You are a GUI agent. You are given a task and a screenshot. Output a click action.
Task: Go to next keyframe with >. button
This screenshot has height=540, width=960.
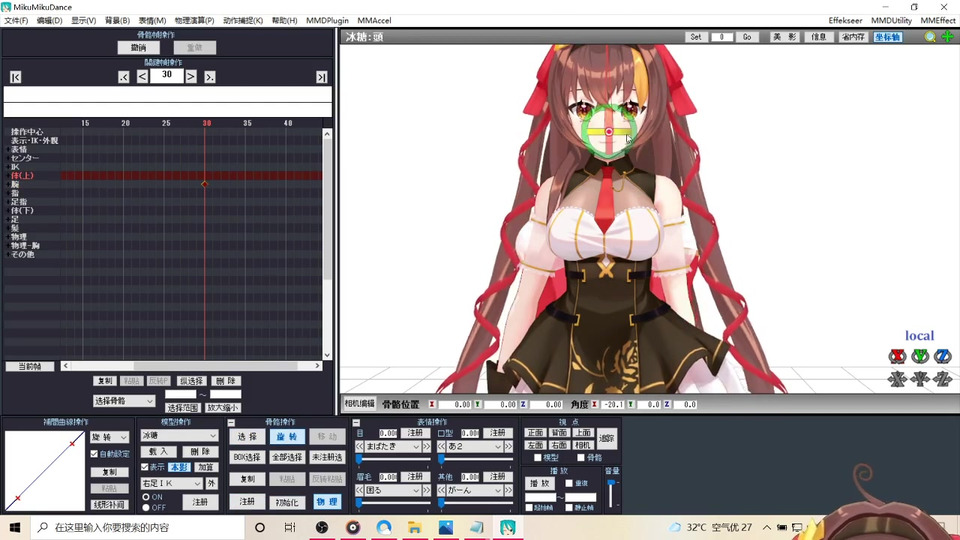tap(209, 77)
